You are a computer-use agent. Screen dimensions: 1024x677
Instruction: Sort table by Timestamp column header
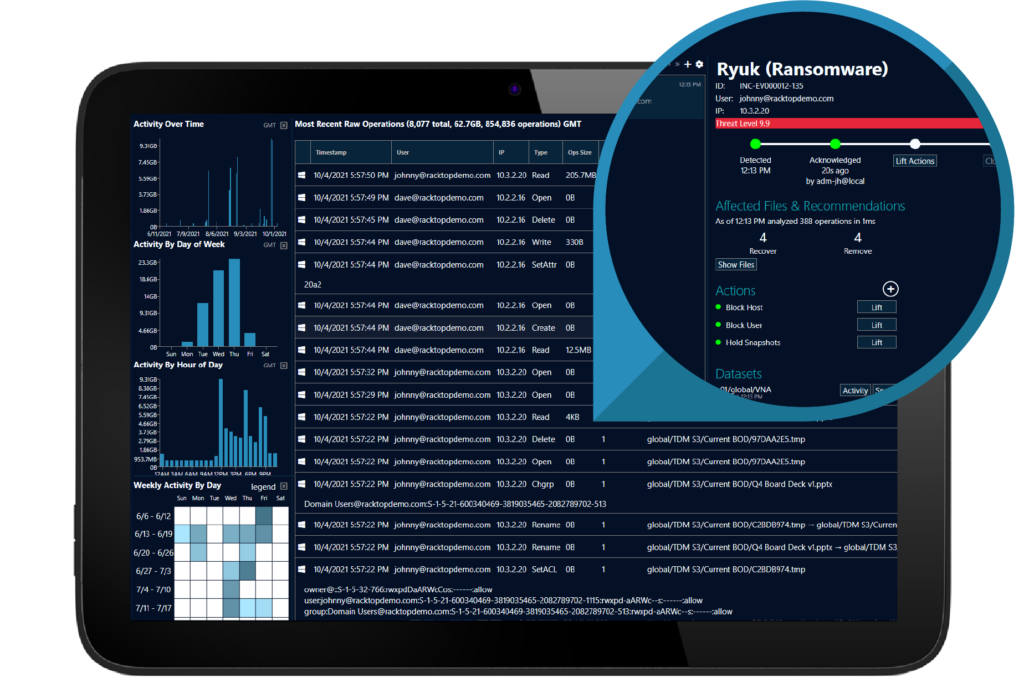point(351,152)
